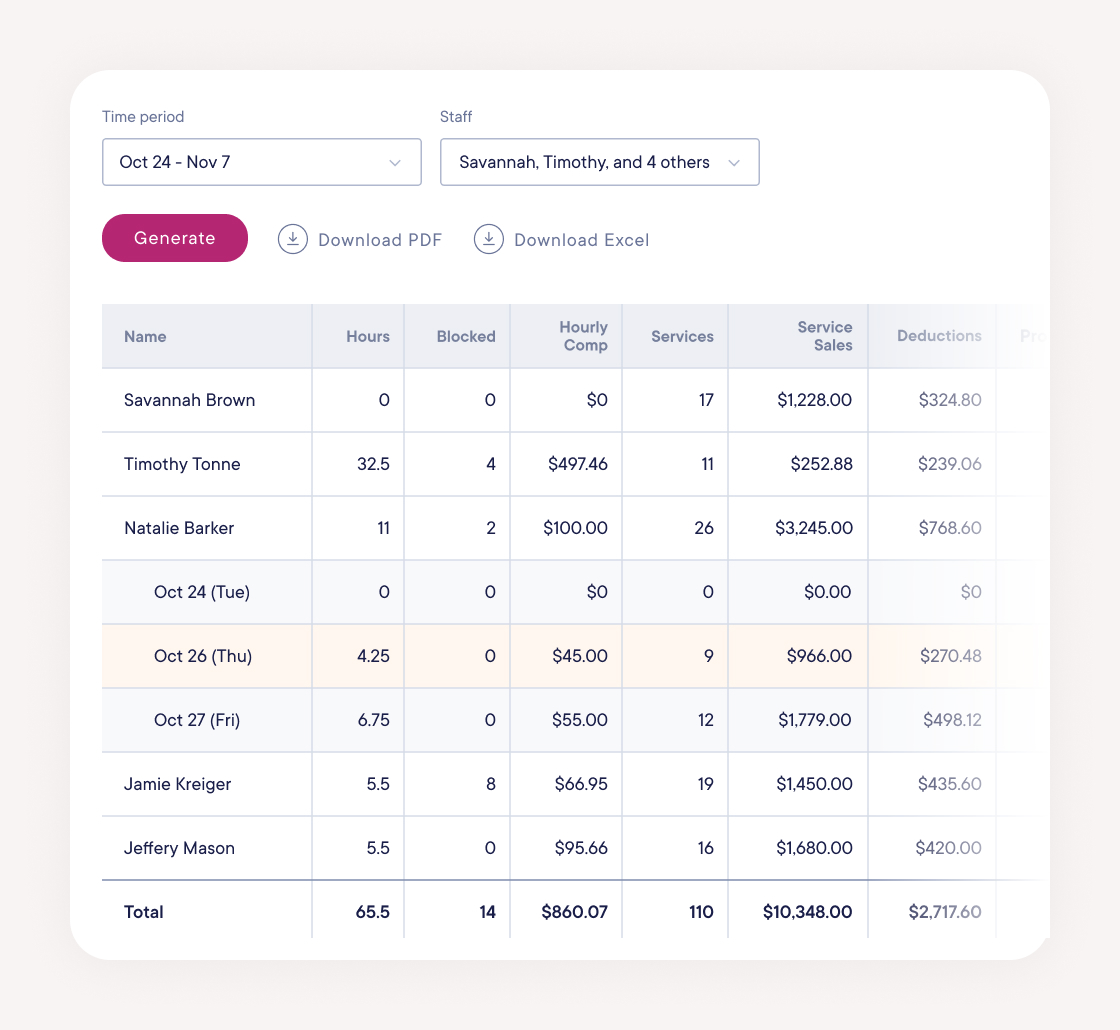
Task: Click total service sales $10,348.00
Action: pos(807,912)
